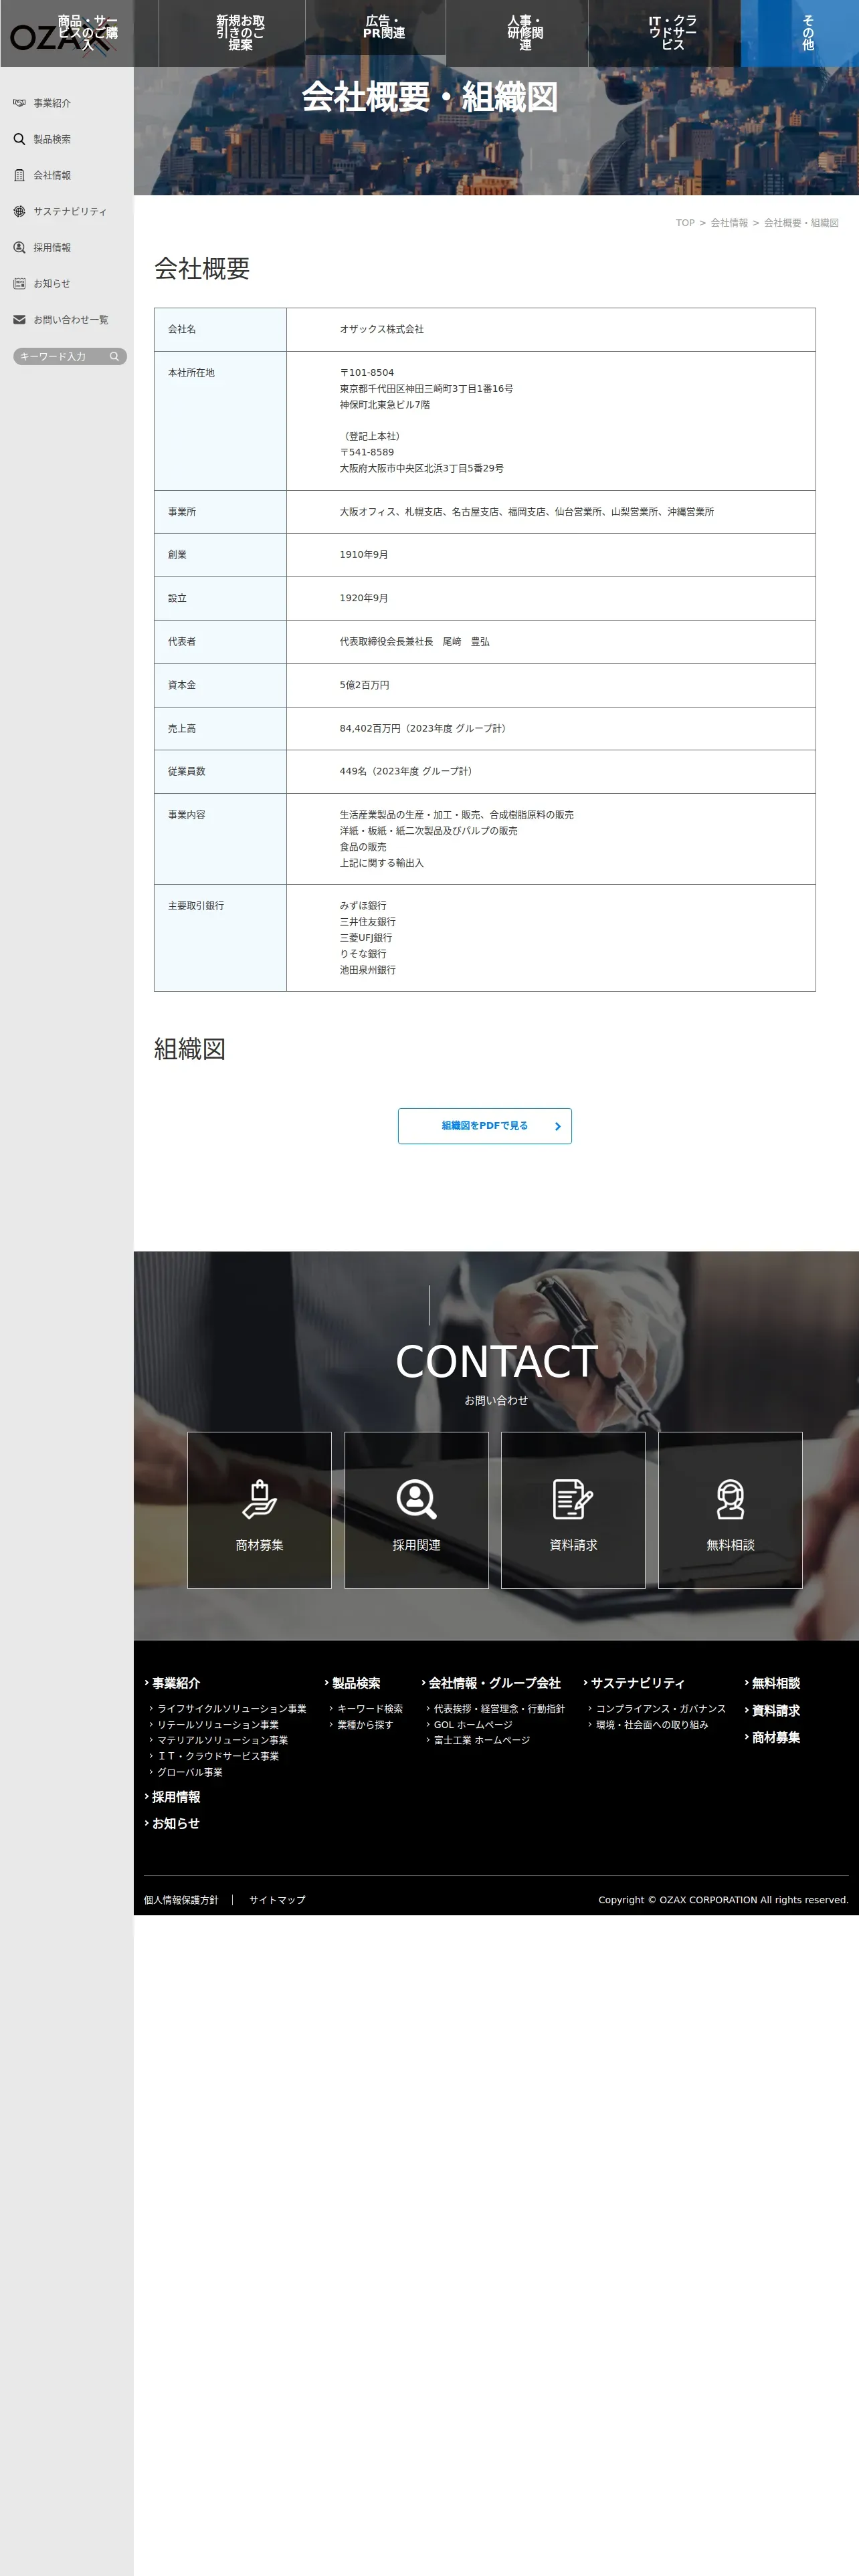Click handshake icon beside 事業紹介
The height and width of the screenshot is (2576, 859).
tap(19, 103)
